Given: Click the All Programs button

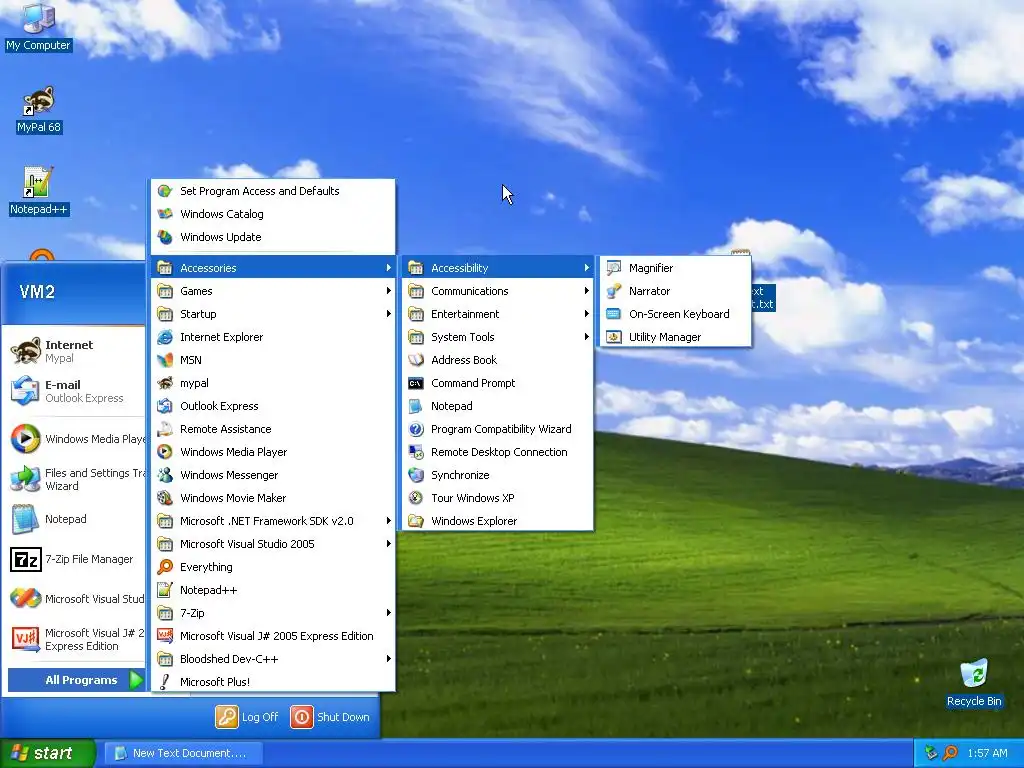Looking at the screenshot, I should (76, 680).
